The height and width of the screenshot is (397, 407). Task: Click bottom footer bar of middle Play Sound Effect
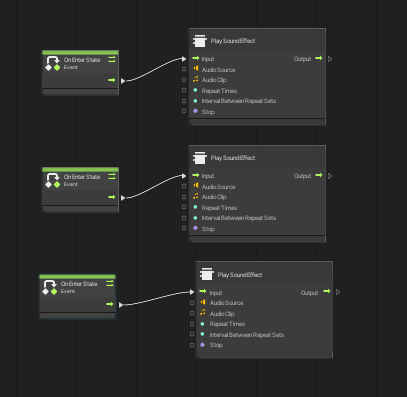point(257,239)
